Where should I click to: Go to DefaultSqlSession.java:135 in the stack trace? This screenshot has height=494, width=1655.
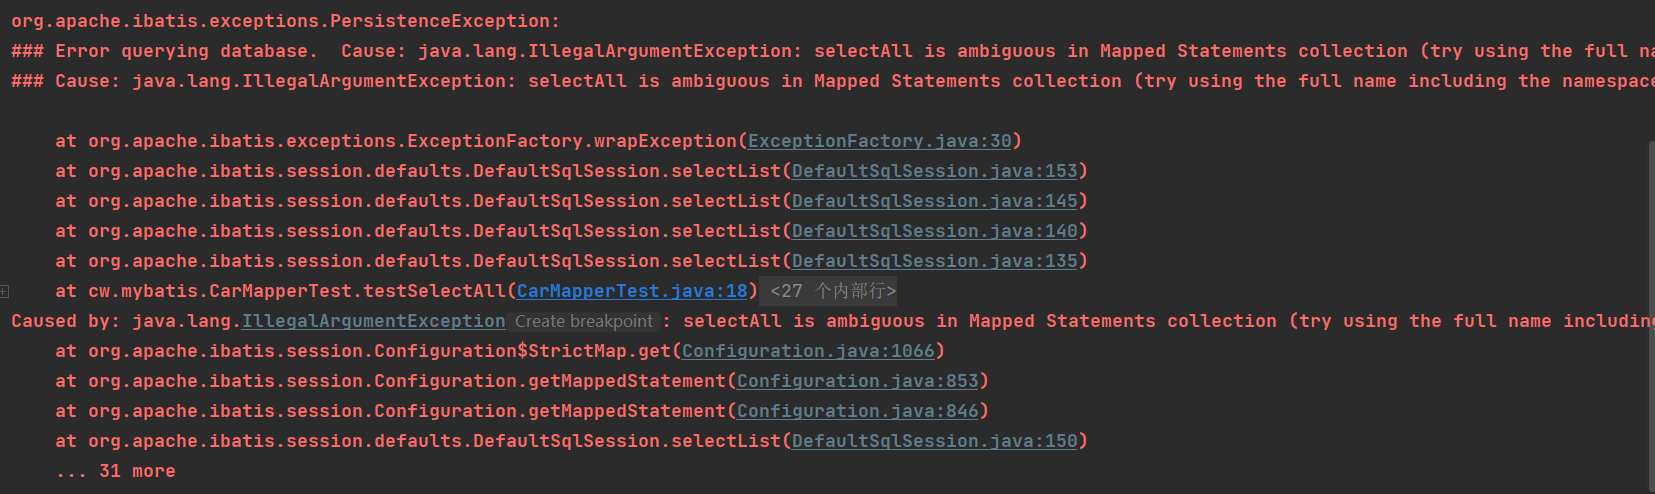click(x=935, y=261)
